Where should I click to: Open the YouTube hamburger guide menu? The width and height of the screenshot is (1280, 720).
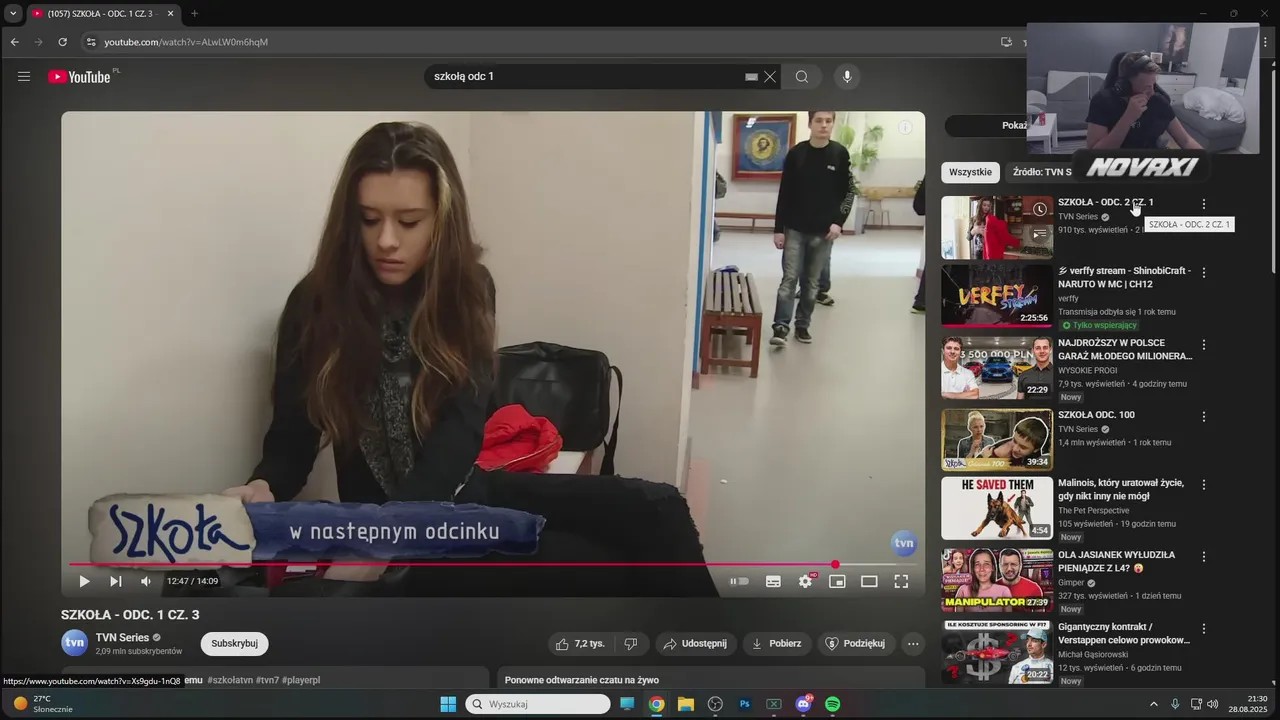(x=24, y=77)
